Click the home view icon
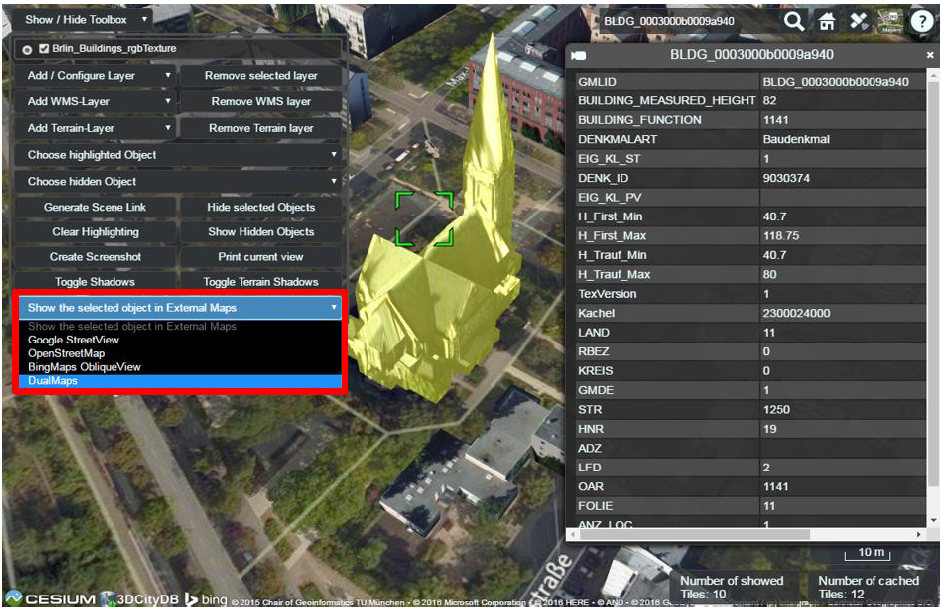Screen dimensions: 943x611 (827, 21)
